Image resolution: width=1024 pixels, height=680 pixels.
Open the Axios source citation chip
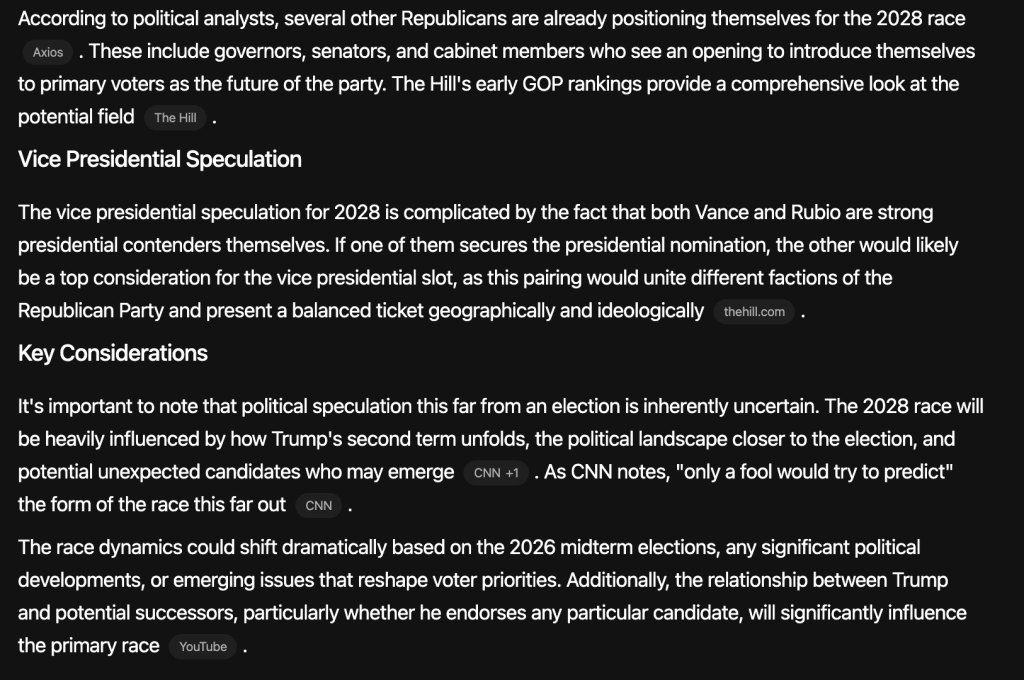(47, 52)
